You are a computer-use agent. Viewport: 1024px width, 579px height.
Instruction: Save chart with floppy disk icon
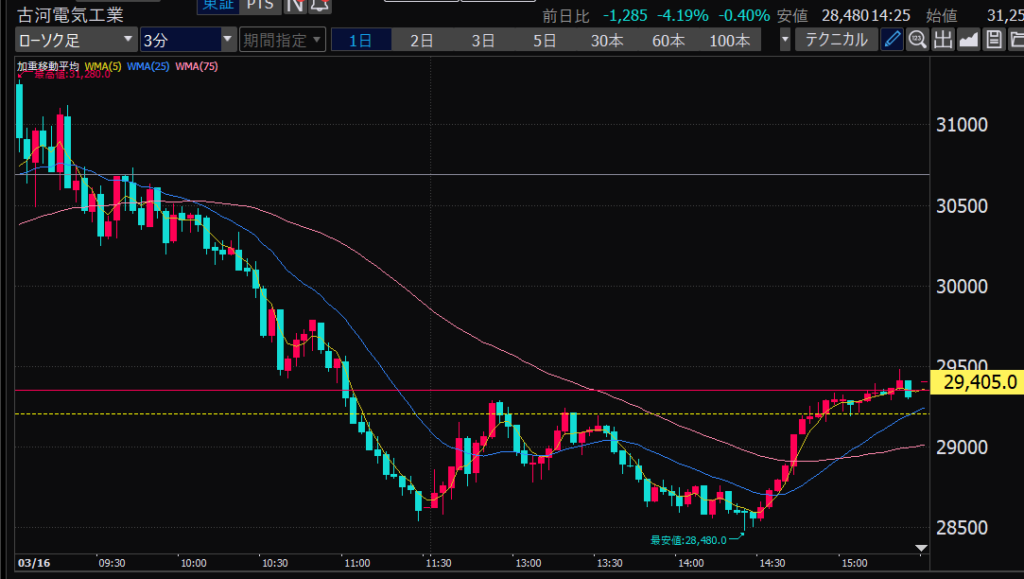tap(993, 40)
